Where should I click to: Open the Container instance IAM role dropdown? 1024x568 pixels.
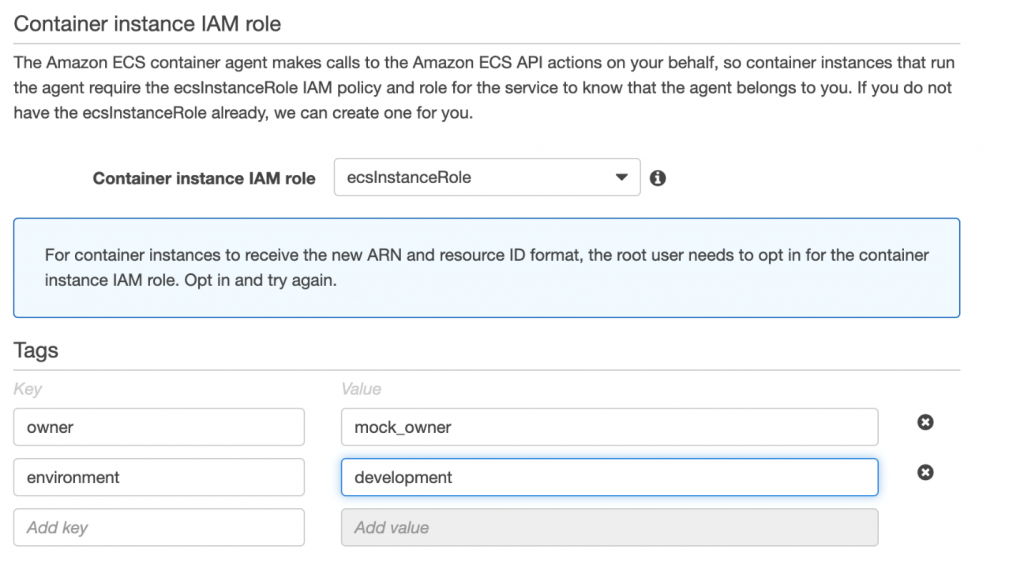click(487, 177)
